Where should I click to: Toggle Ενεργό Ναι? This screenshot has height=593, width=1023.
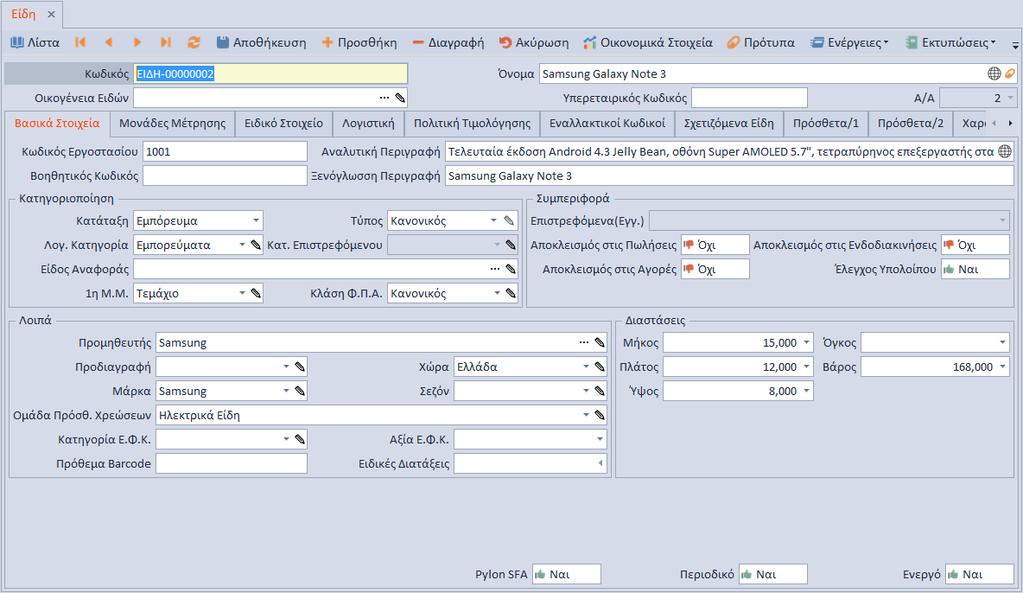click(x=979, y=574)
